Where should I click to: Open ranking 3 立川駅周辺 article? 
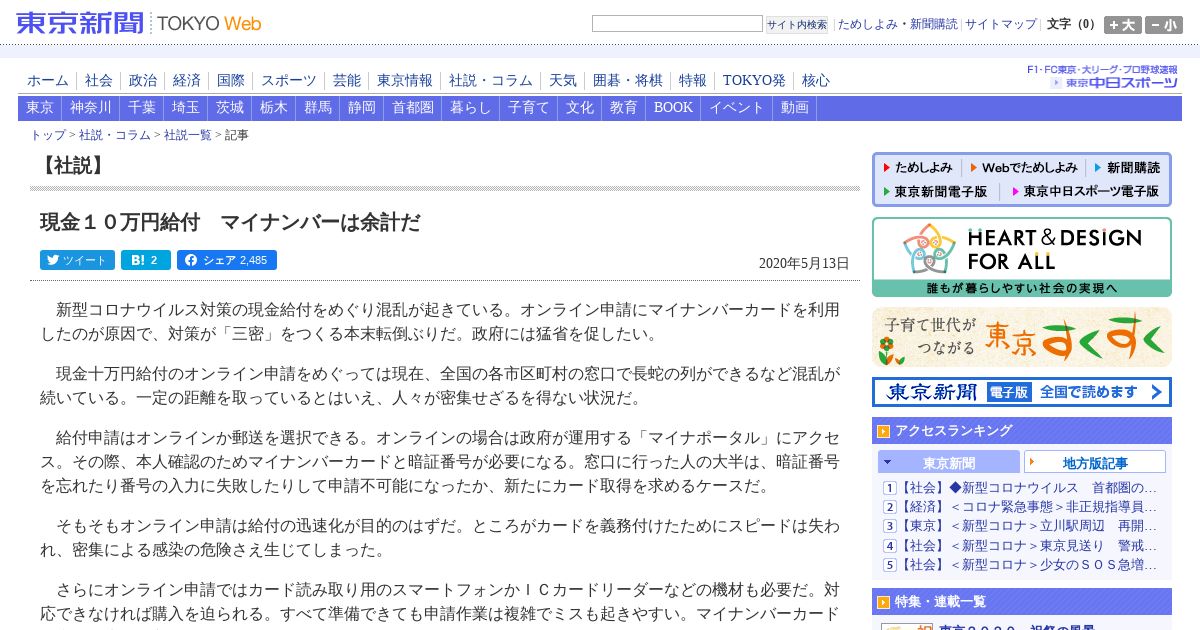click(1027, 526)
